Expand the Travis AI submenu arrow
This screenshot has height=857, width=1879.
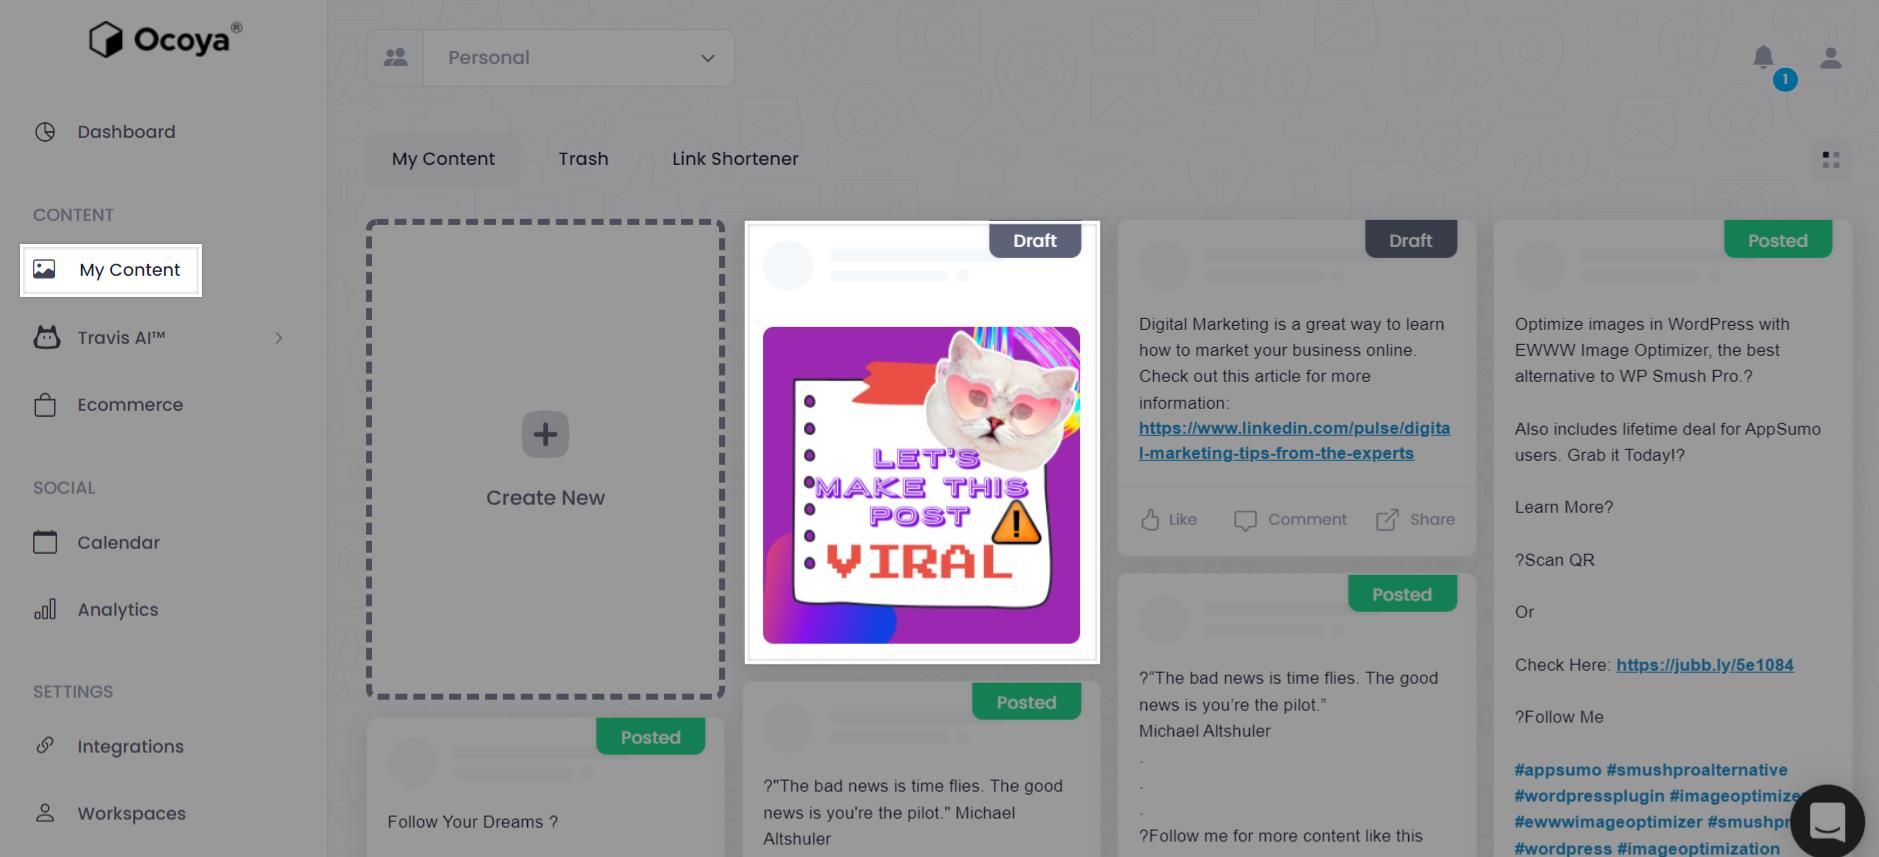(x=279, y=338)
